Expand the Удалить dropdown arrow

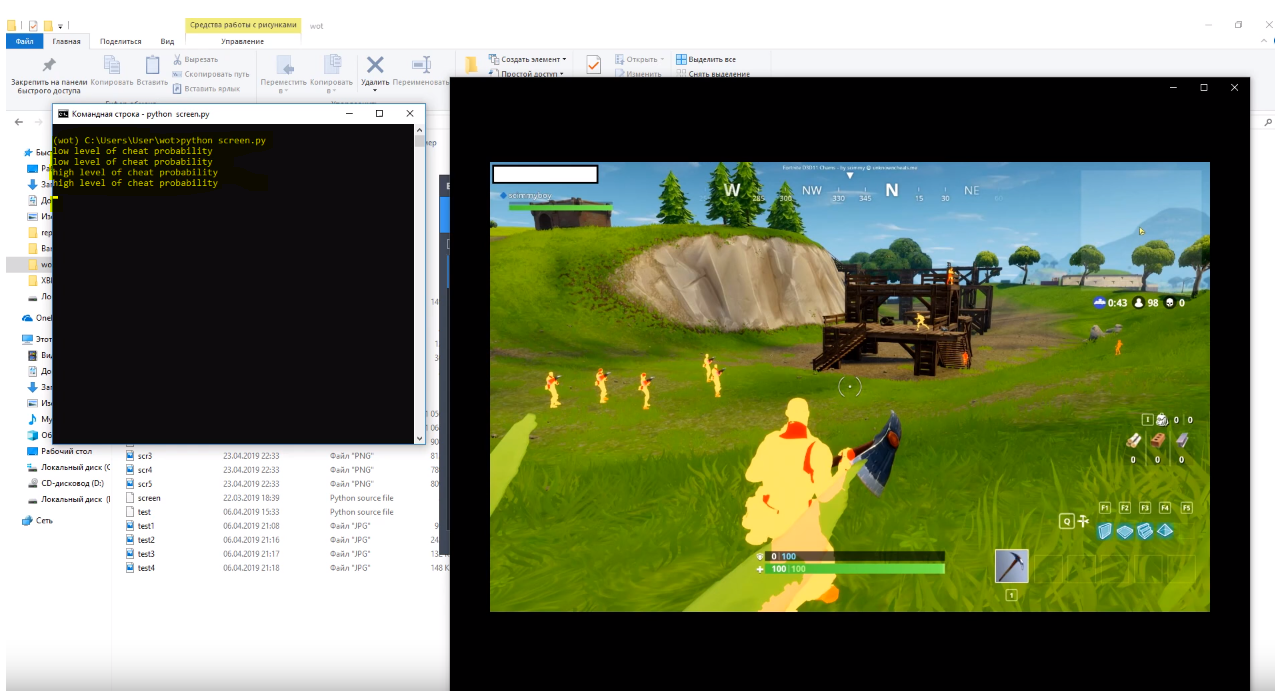tap(375, 90)
